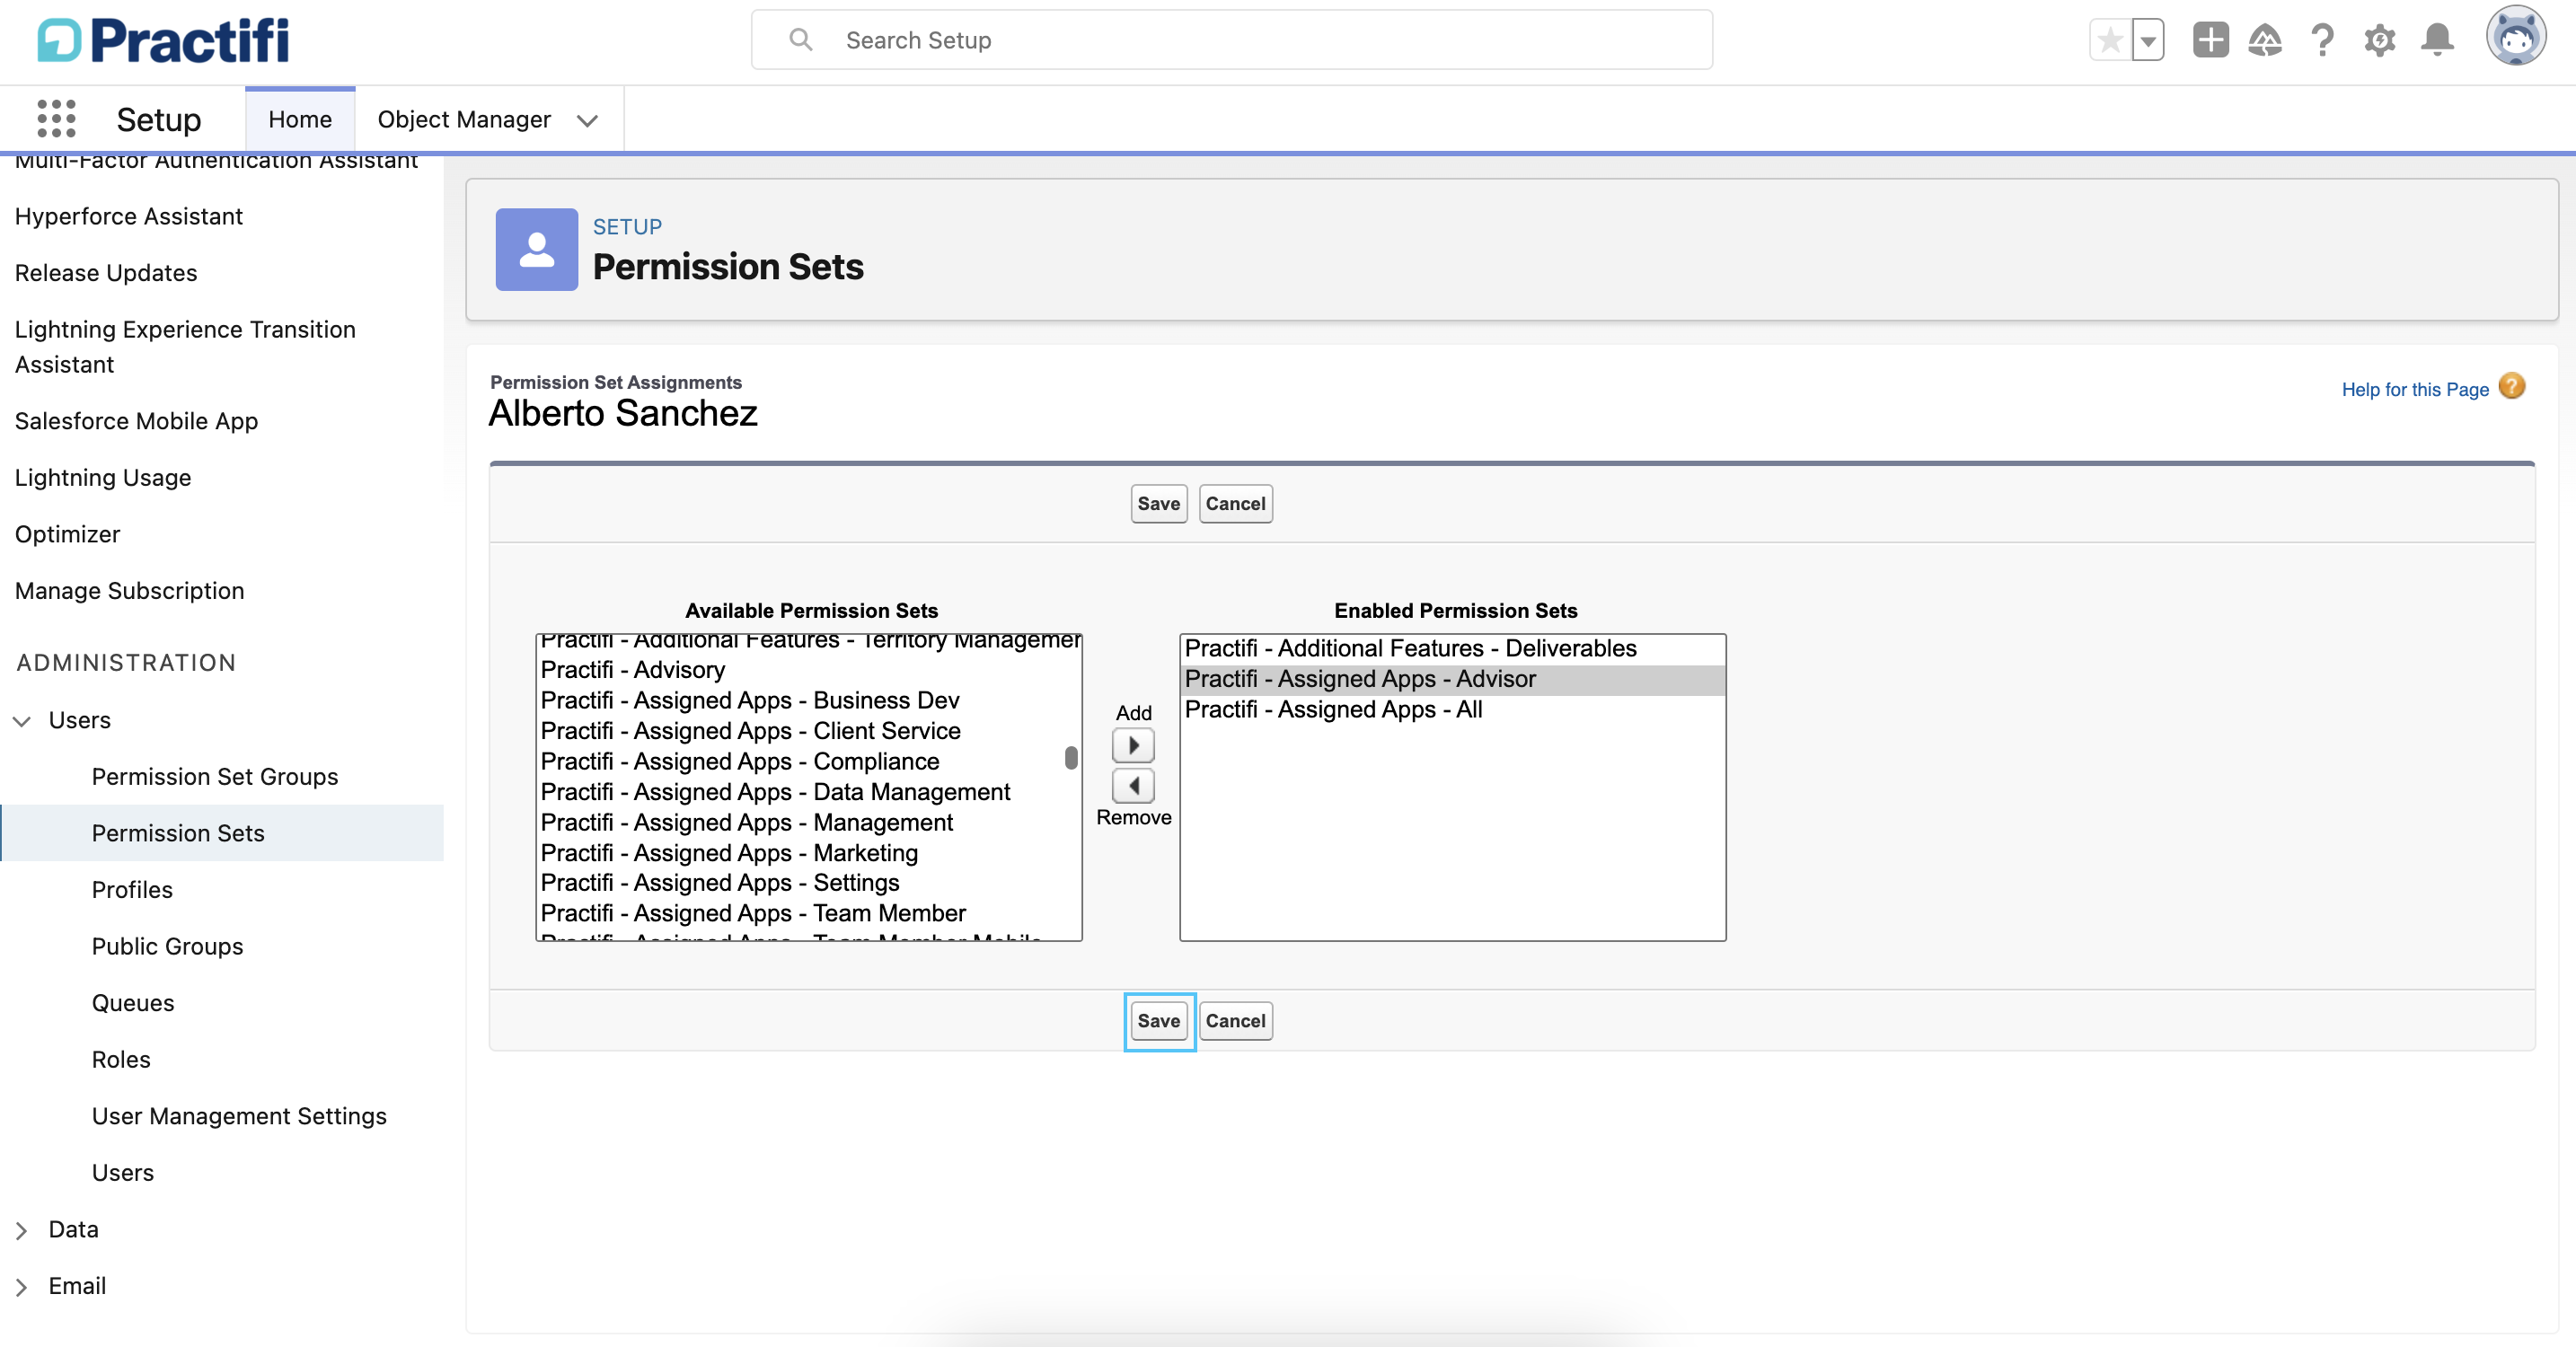
Task: Select Practifi - Additional Features - Deliverables
Action: (1452, 648)
